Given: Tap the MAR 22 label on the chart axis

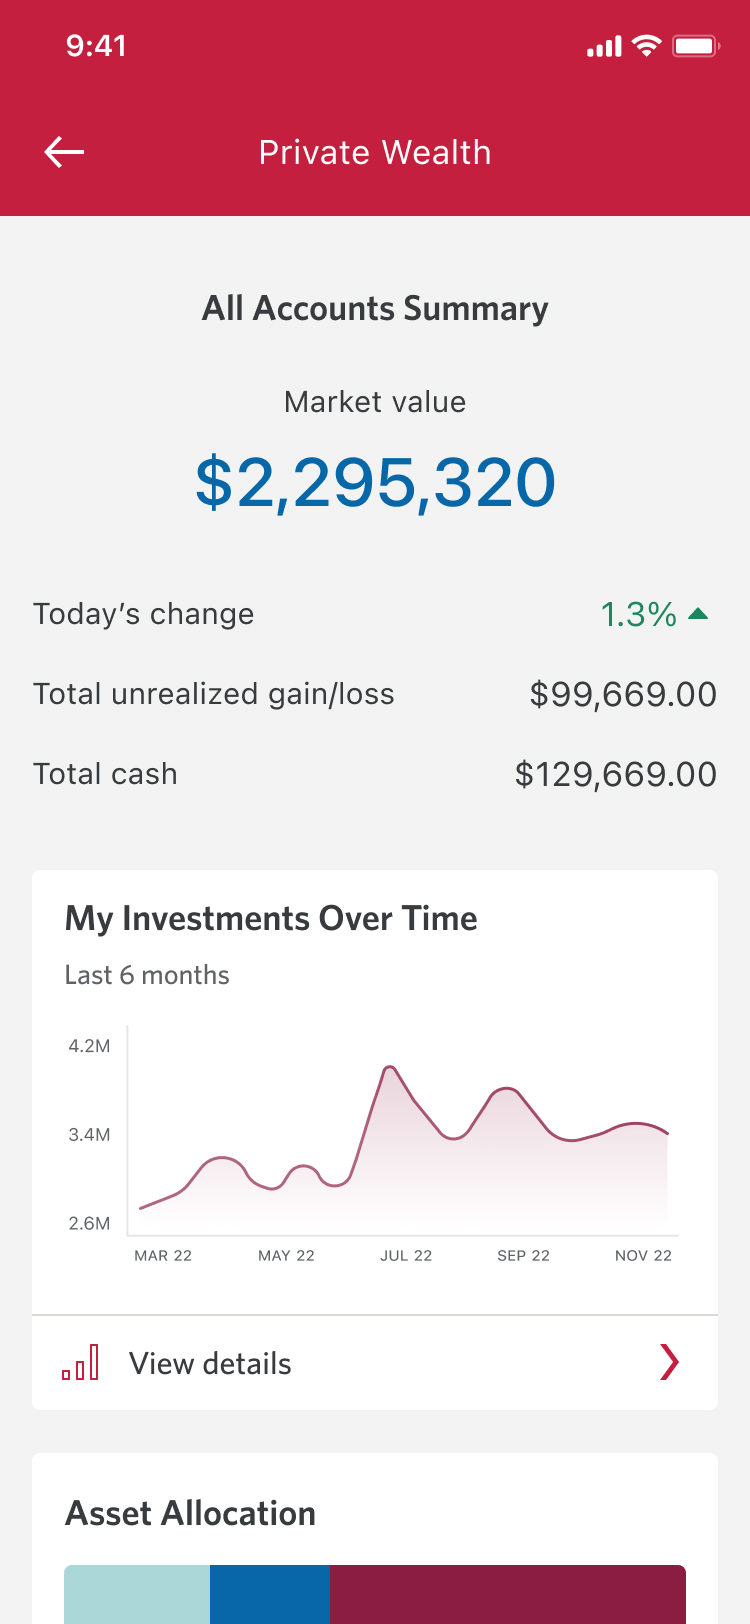Looking at the screenshot, I should 163,1256.
